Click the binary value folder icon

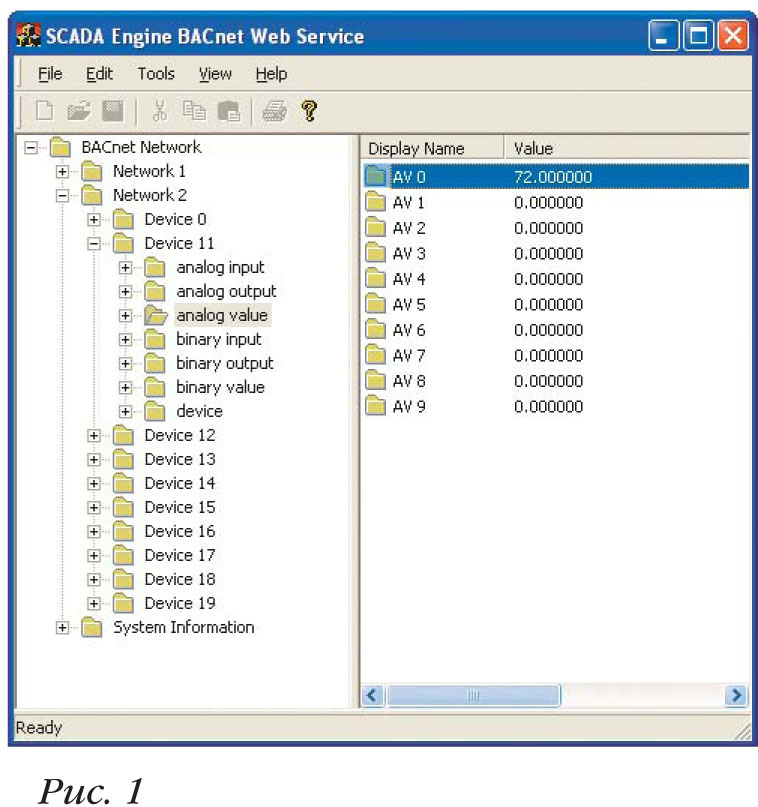point(155,388)
